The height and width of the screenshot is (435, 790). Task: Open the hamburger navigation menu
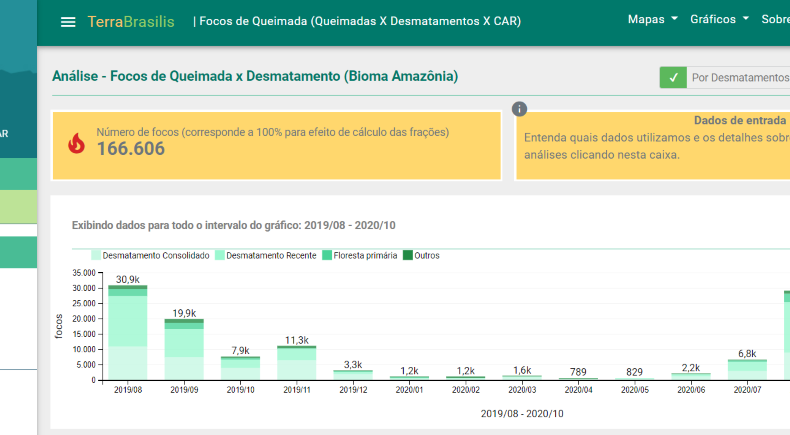(68, 22)
